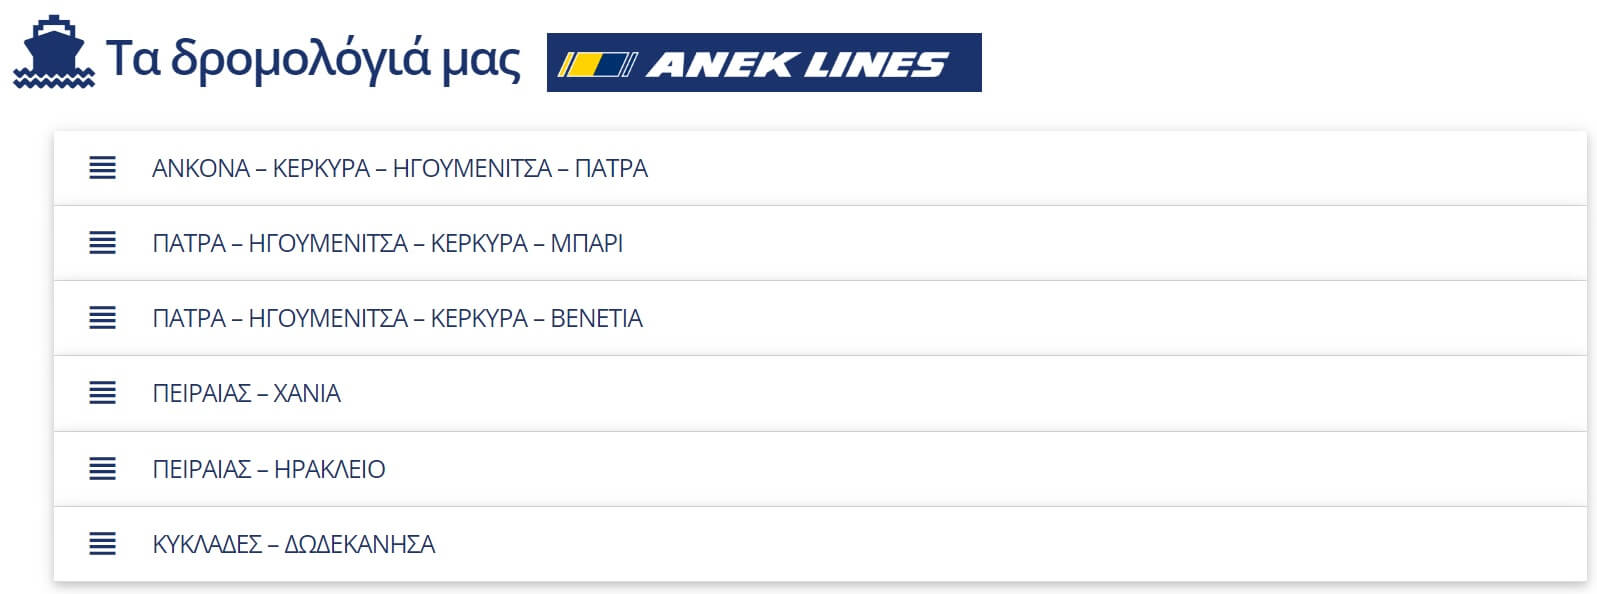
Task: Select the ΗΡΑΚΛΕΙΟ destination text
Action: click(330, 469)
